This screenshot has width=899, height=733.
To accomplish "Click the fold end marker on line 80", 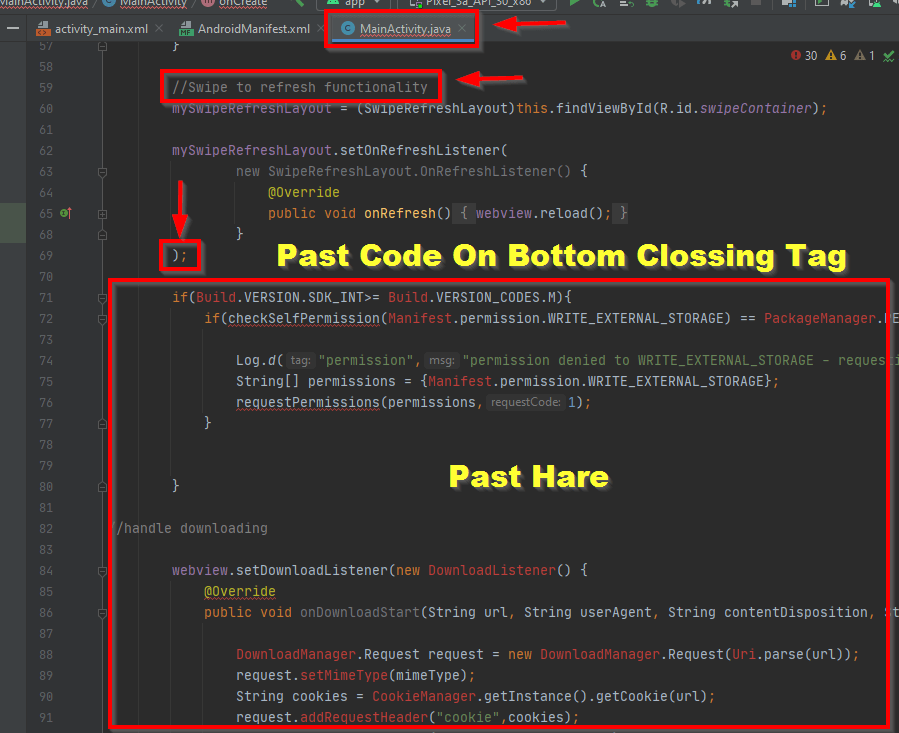I will point(103,487).
